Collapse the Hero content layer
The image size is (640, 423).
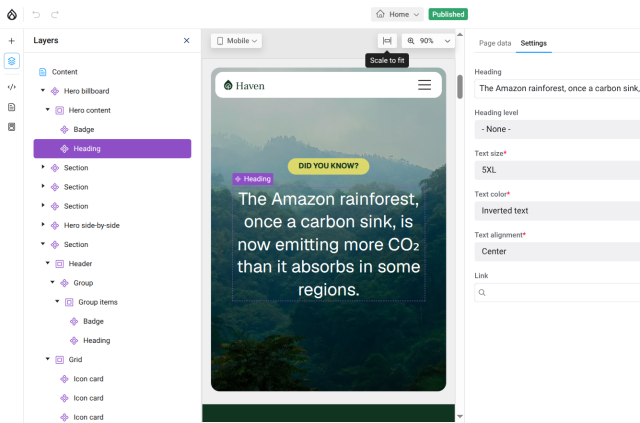point(48,109)
